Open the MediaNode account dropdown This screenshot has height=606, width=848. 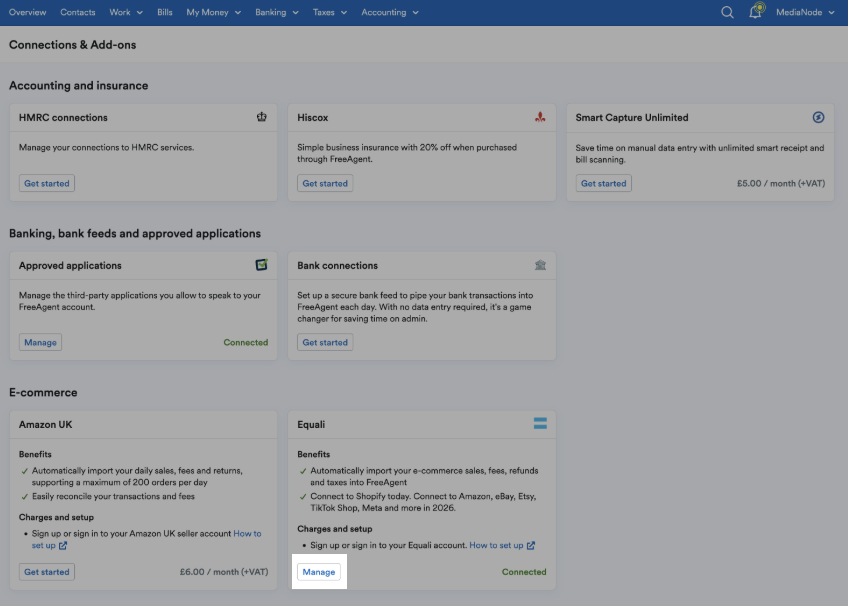coord(805,12)
